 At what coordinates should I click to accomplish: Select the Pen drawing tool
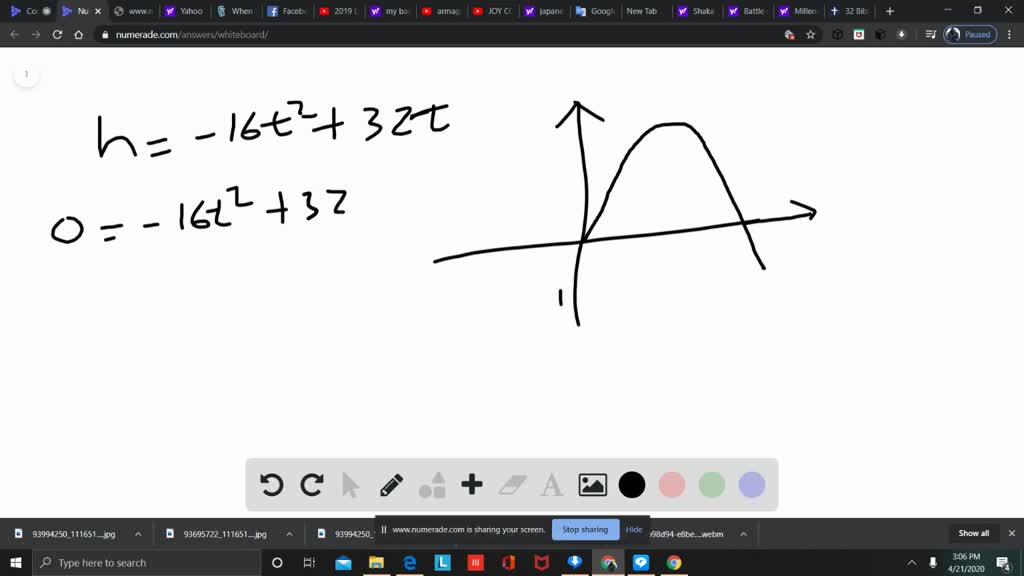(x=391, y=484)
